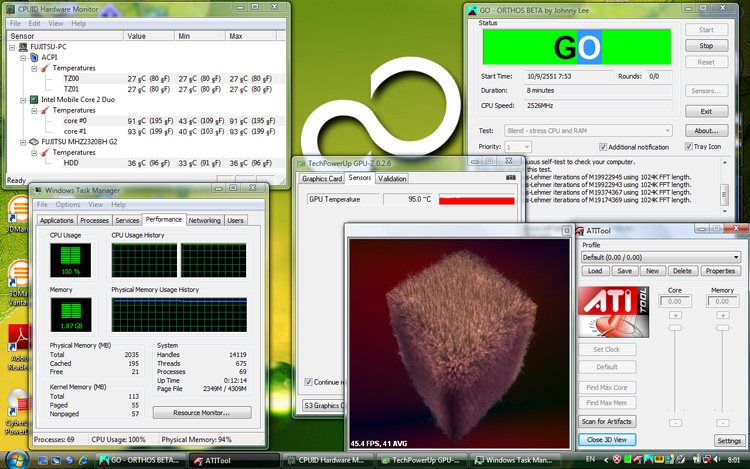Click the Intel Mobile Core 2 Duo CPU icon

[x=34, y=99]
